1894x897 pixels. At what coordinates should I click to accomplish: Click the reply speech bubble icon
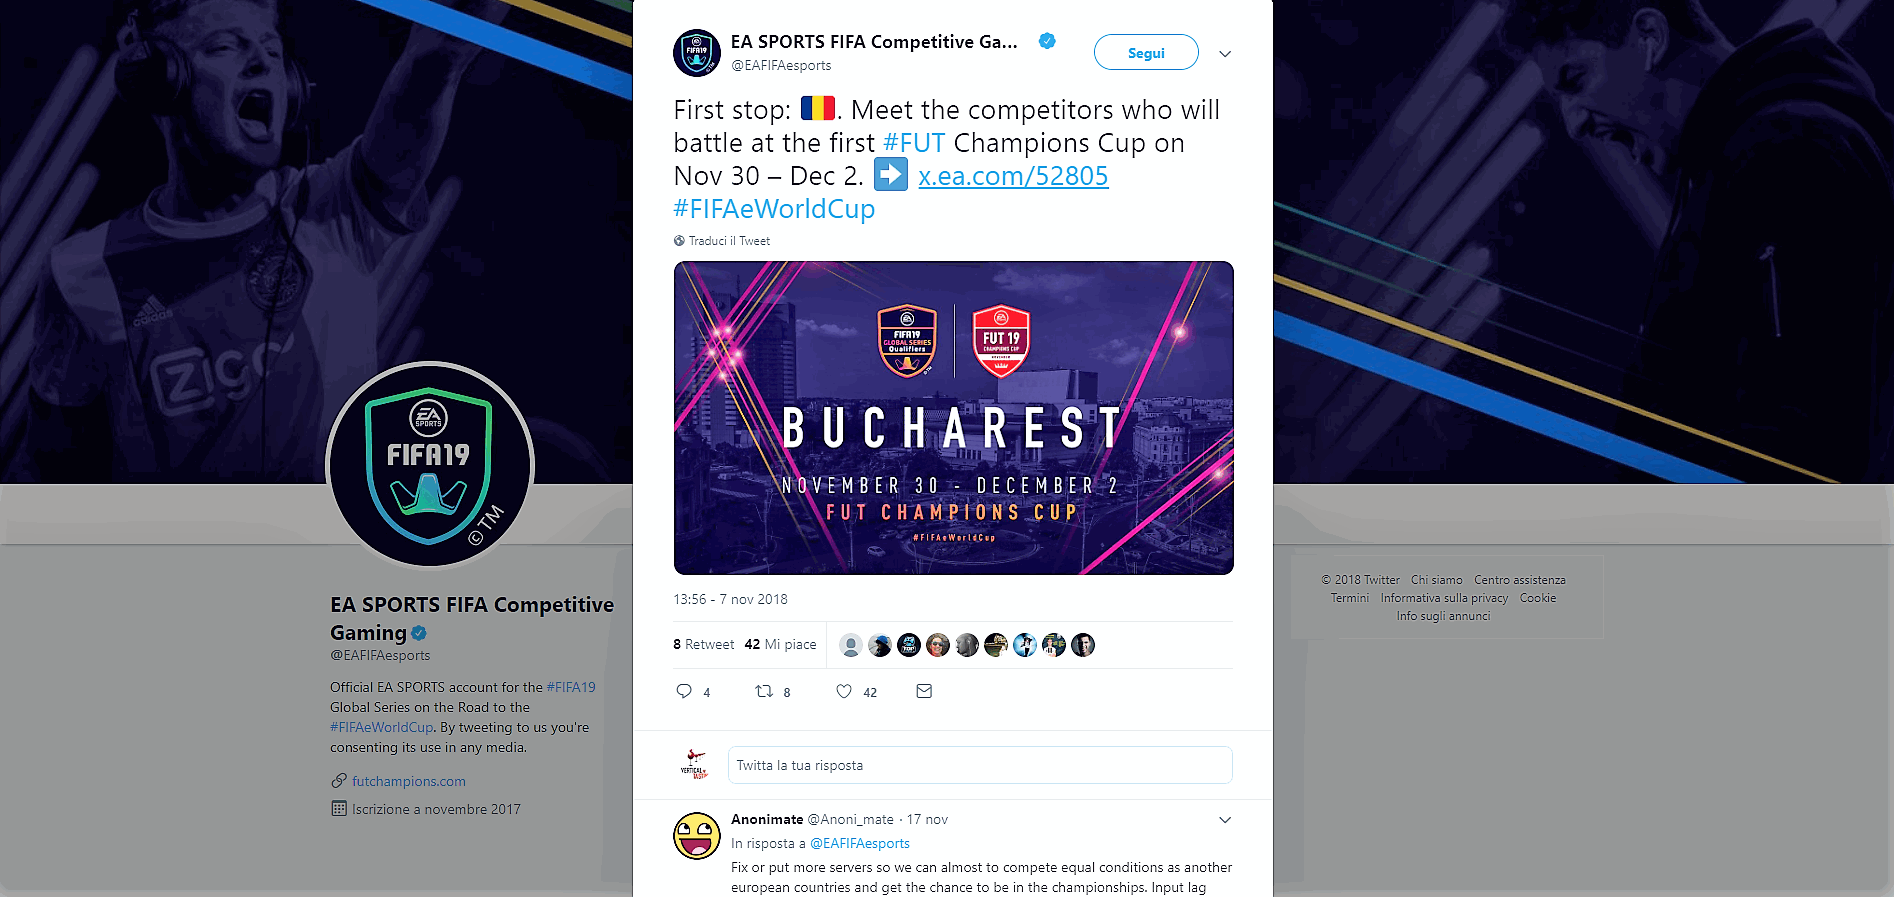(684, 691)
